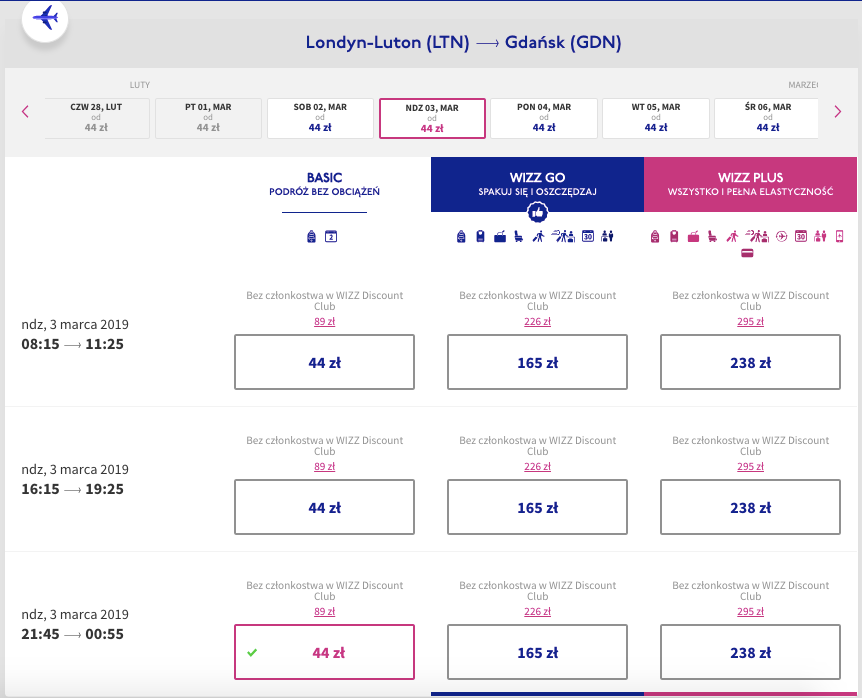The height and width of the screenshot is (698, 862).
Task: Click the 30-day calendar icon under WIZZ GO
Action: [588, 236]
